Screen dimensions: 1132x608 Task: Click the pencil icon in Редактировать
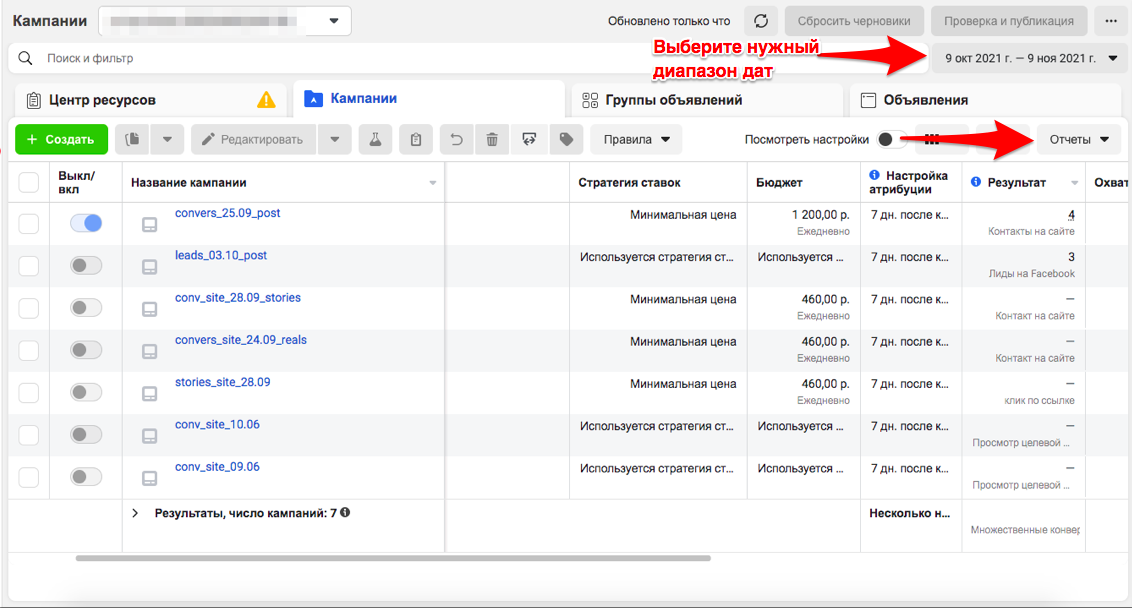208,139
